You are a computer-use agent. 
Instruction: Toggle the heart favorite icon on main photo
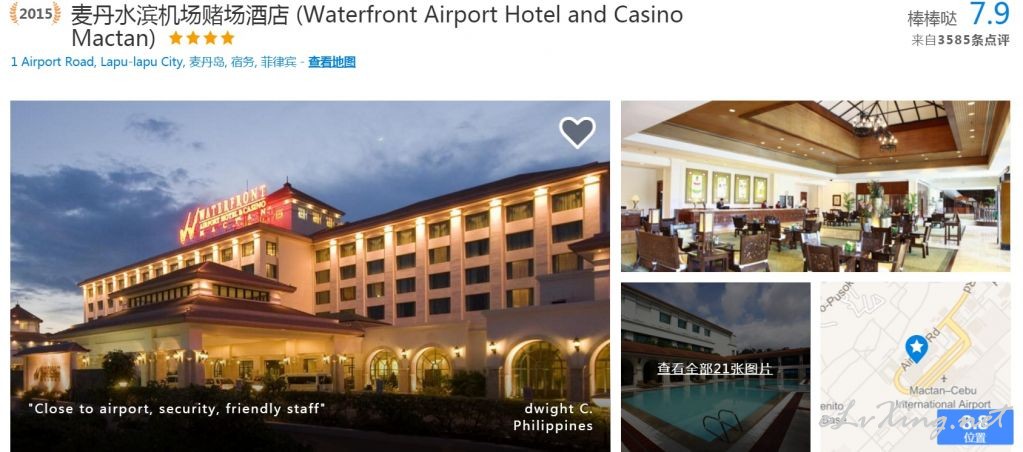point(577,132)
